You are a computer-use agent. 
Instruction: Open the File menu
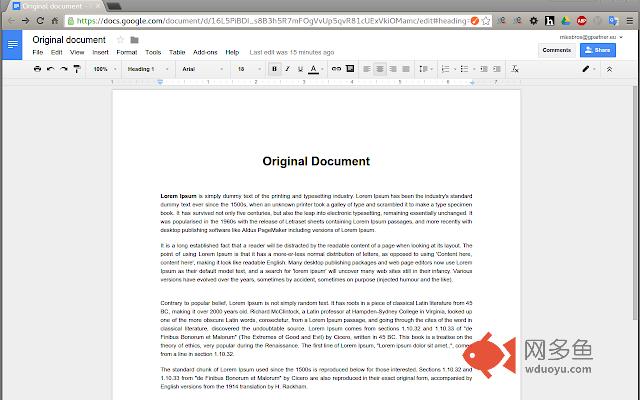pos(38,52)
